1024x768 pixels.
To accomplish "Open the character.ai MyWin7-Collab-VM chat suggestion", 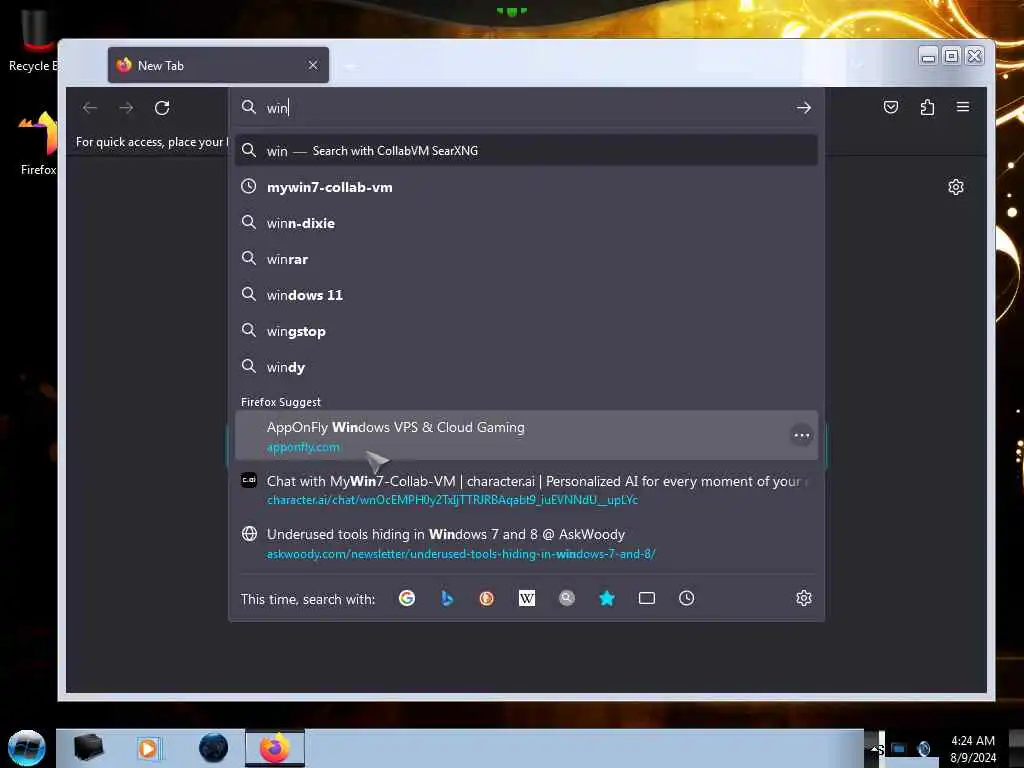I will point(526,490).
